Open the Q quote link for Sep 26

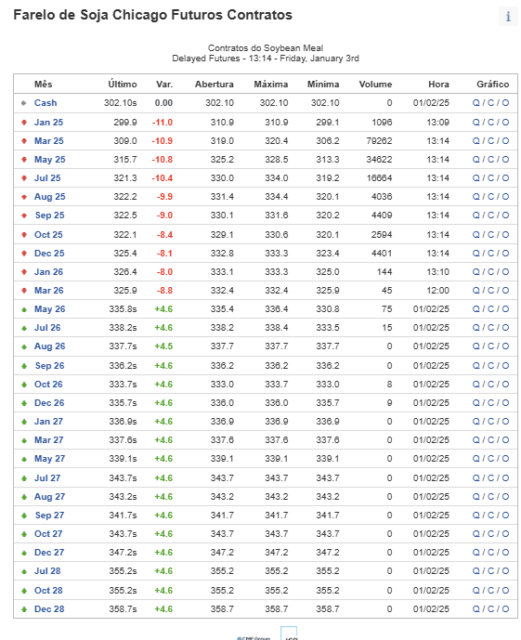click(476, 366)
